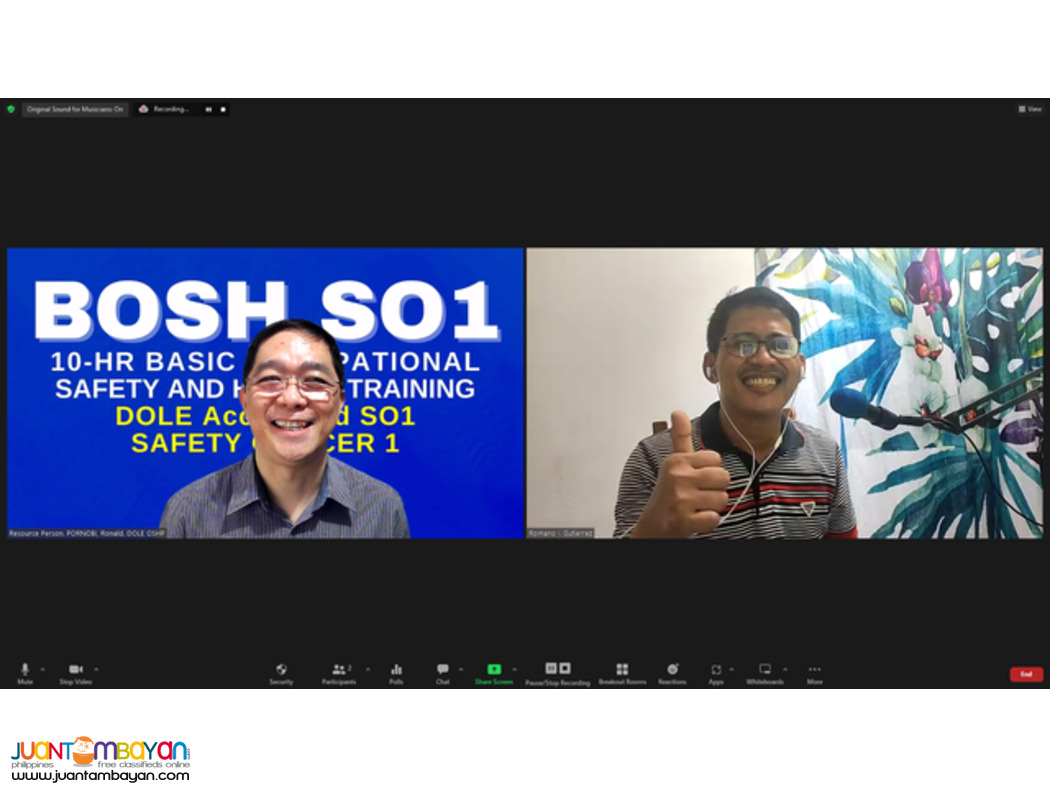Open the Chat panel icon

441,668
